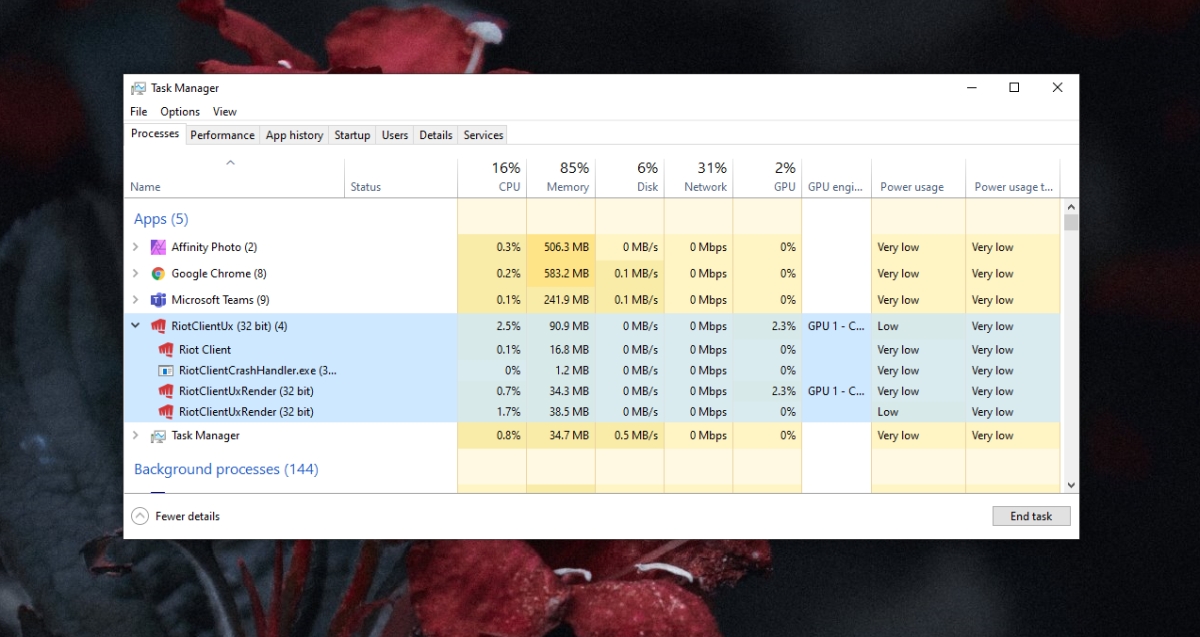1200x637 pixels.
Task: Collapse the RiotClientUx process group
Action: 136,326
